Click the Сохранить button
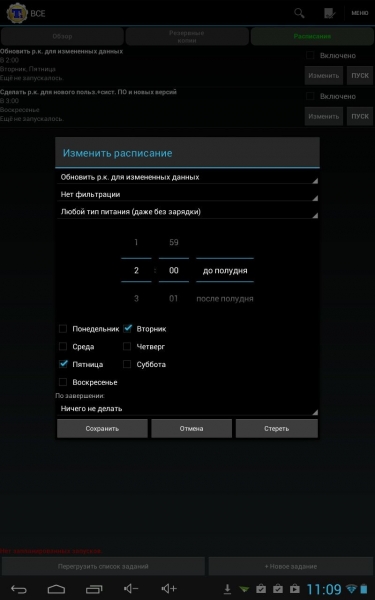 (x=102, y=429)
